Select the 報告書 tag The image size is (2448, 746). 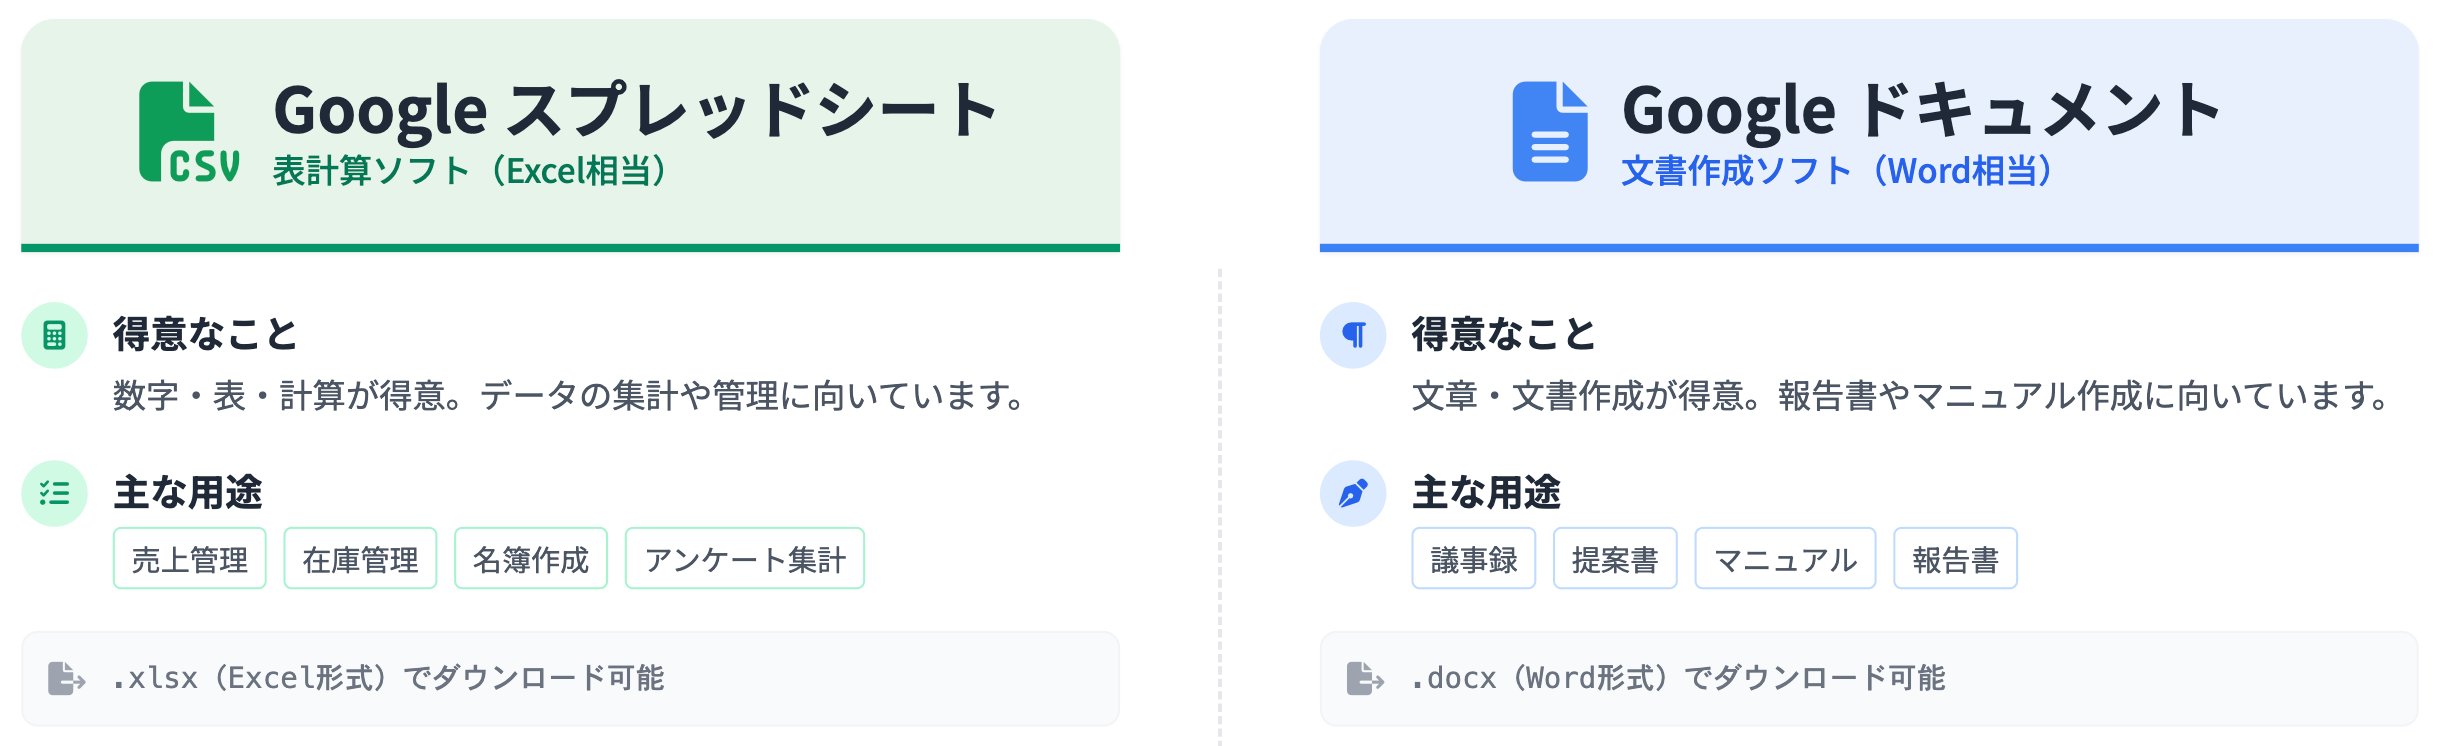click(1955, 559)
